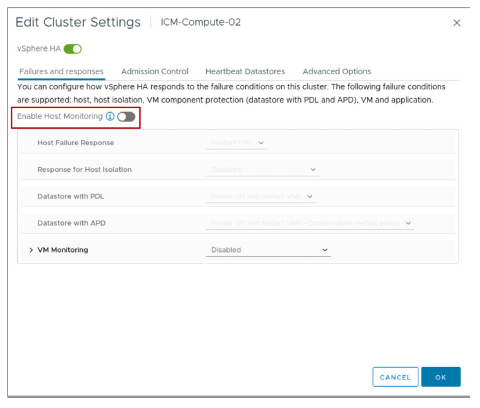Select the Failures and responses tab
Image resolution: width=480 pixels, height=408 pixels.
click(61, 71)
